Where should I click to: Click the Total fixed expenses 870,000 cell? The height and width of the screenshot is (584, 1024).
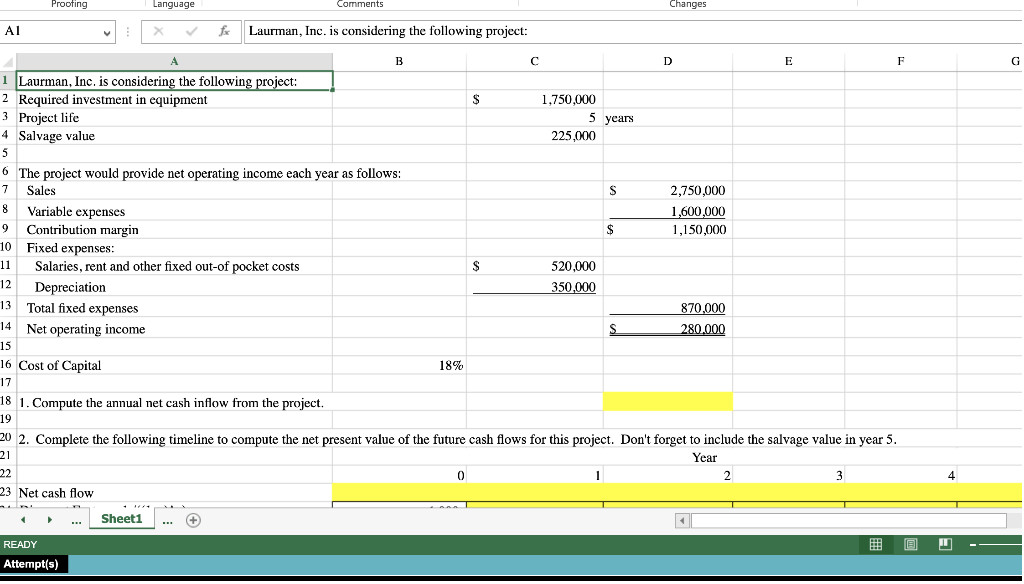click(667, 308)
